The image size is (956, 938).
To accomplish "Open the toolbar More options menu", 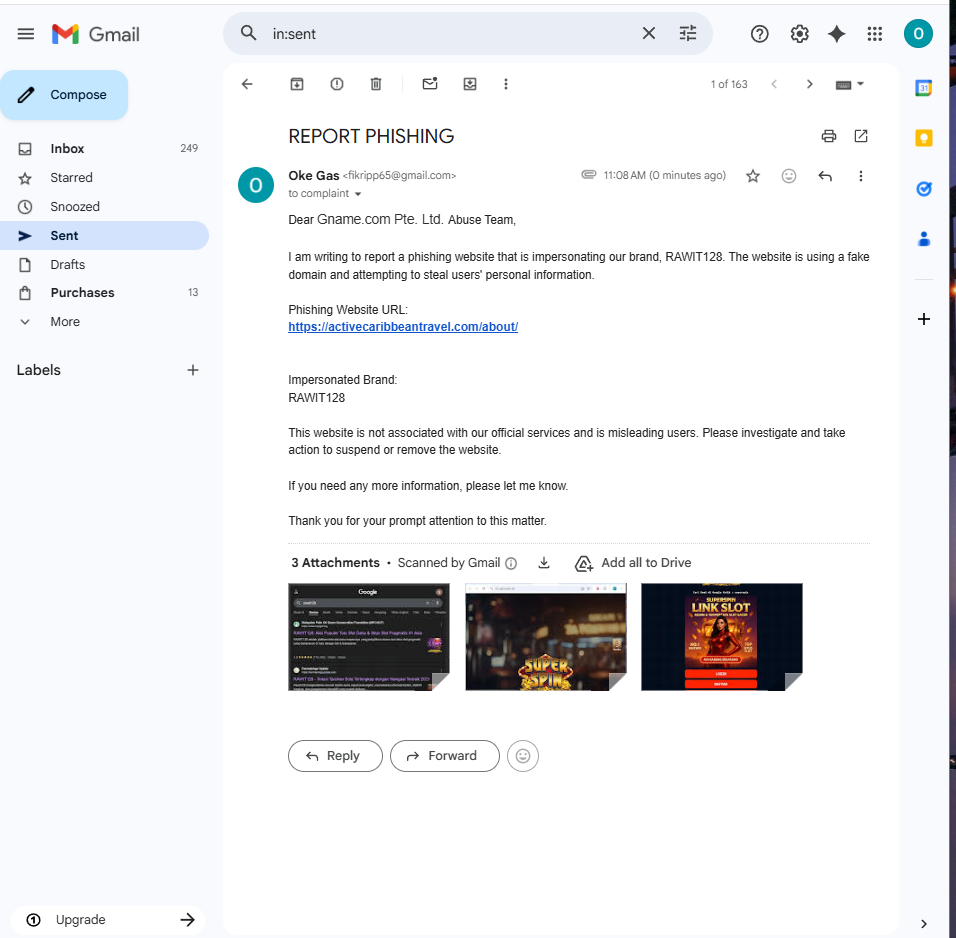I will (505, 84).
